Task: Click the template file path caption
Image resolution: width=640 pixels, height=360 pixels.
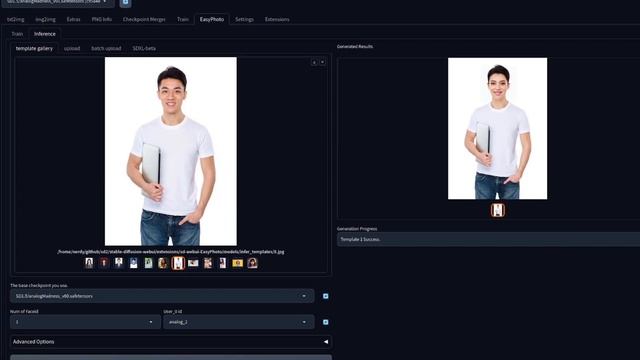Action: [x=171, y=252]
